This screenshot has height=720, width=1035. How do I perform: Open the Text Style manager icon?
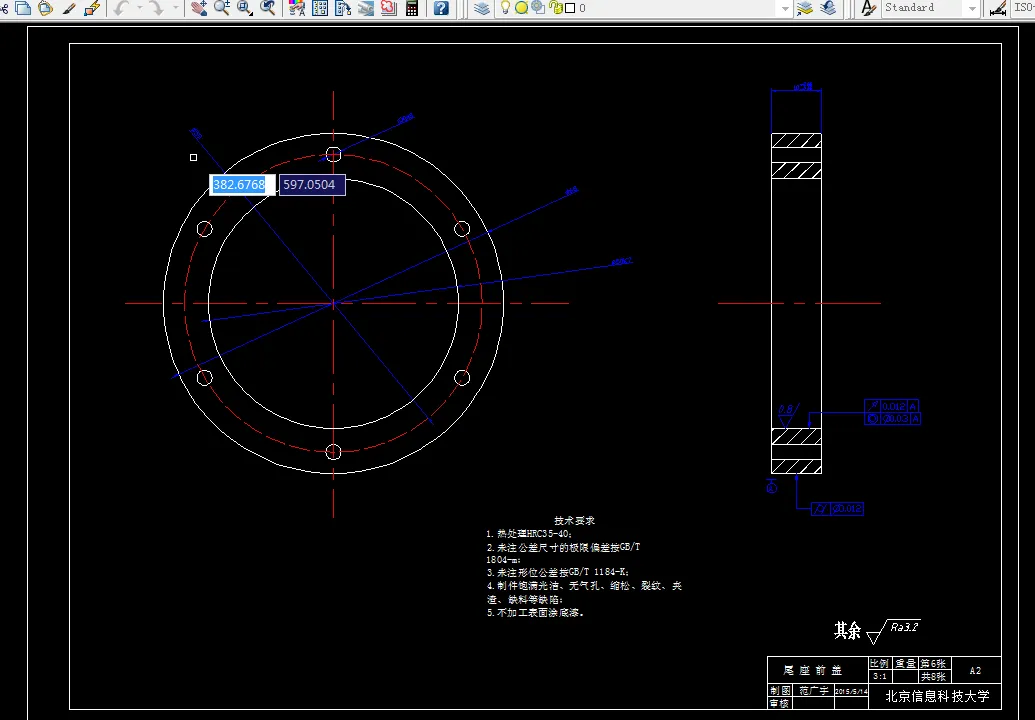(869, 8)
